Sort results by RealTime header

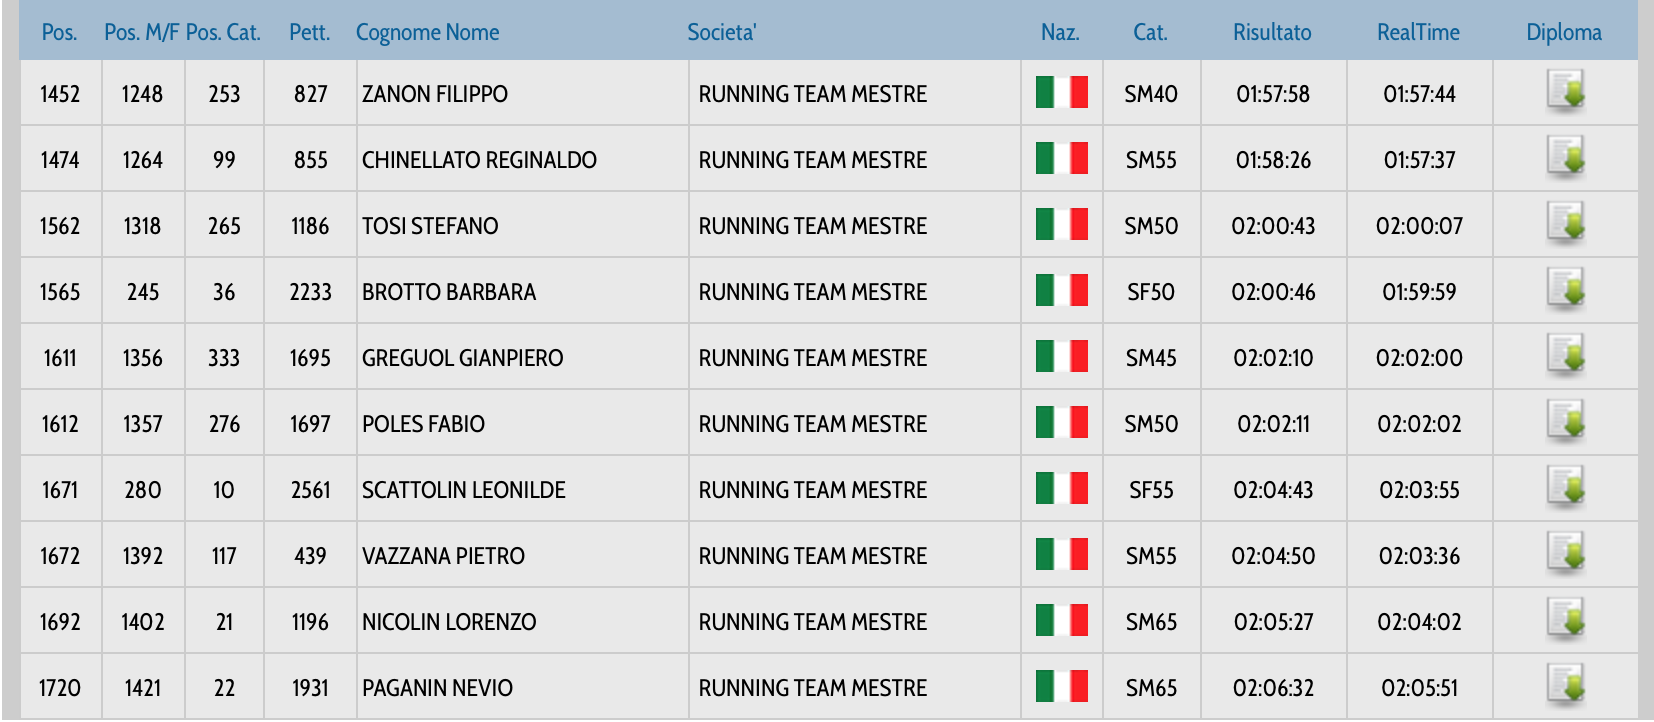point(1418,32)
